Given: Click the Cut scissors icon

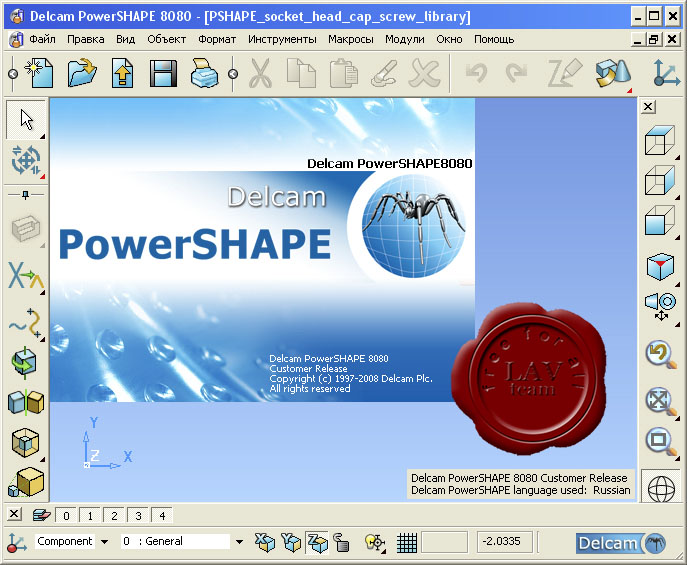Looking at the screenshot, I should click(x=260, y=73).
